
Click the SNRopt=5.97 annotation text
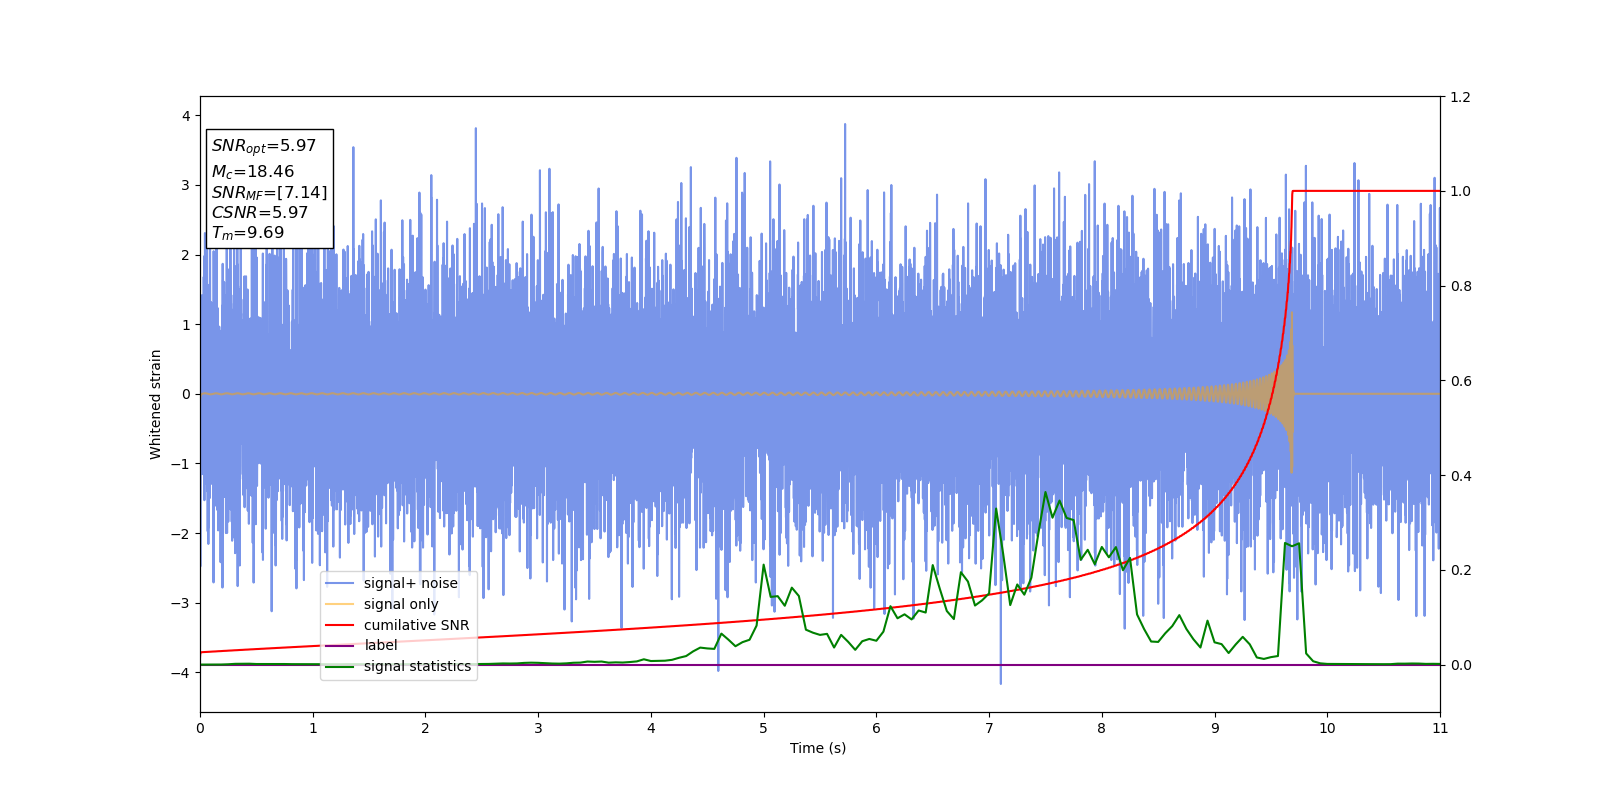point(264,146)
